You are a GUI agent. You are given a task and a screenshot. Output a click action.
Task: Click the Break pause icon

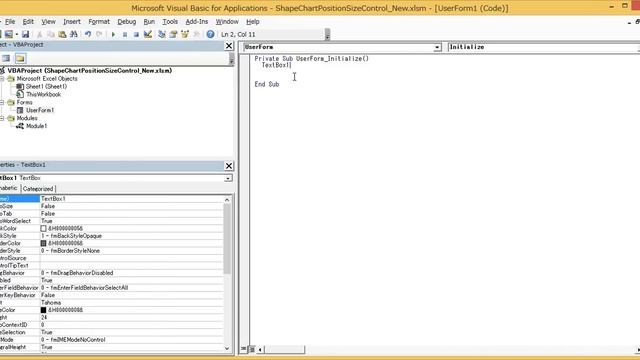[125, 35]
